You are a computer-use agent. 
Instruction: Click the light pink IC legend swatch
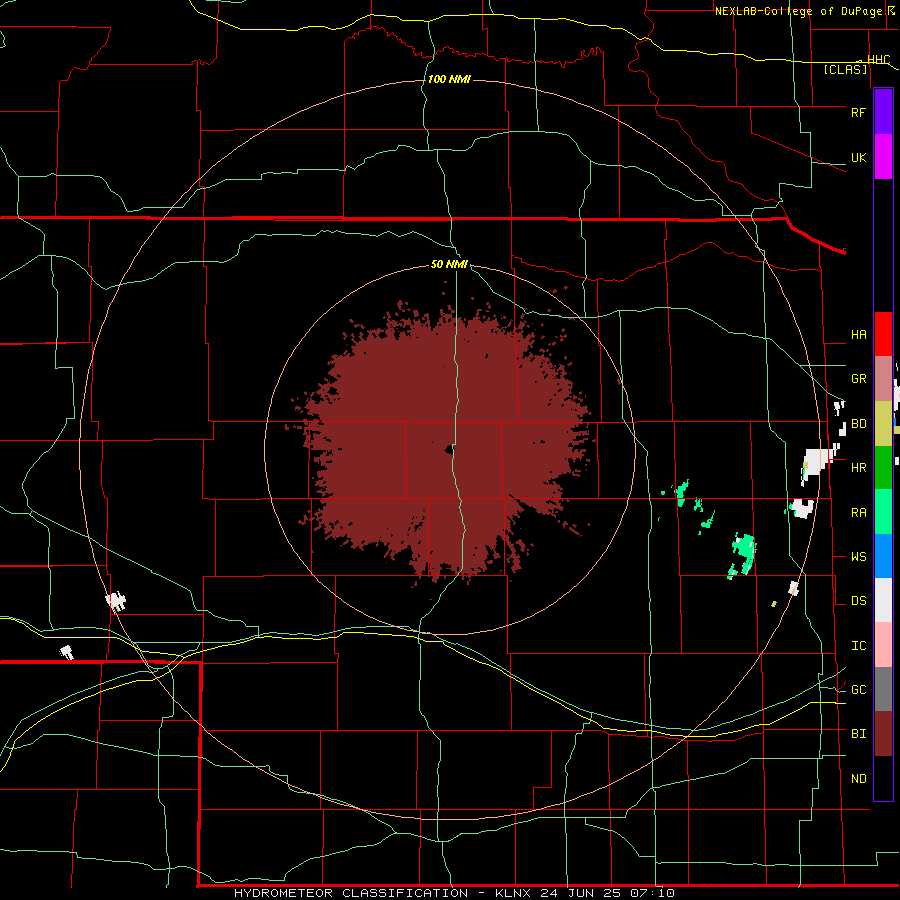pyautogui.click(x=883, y=645)
